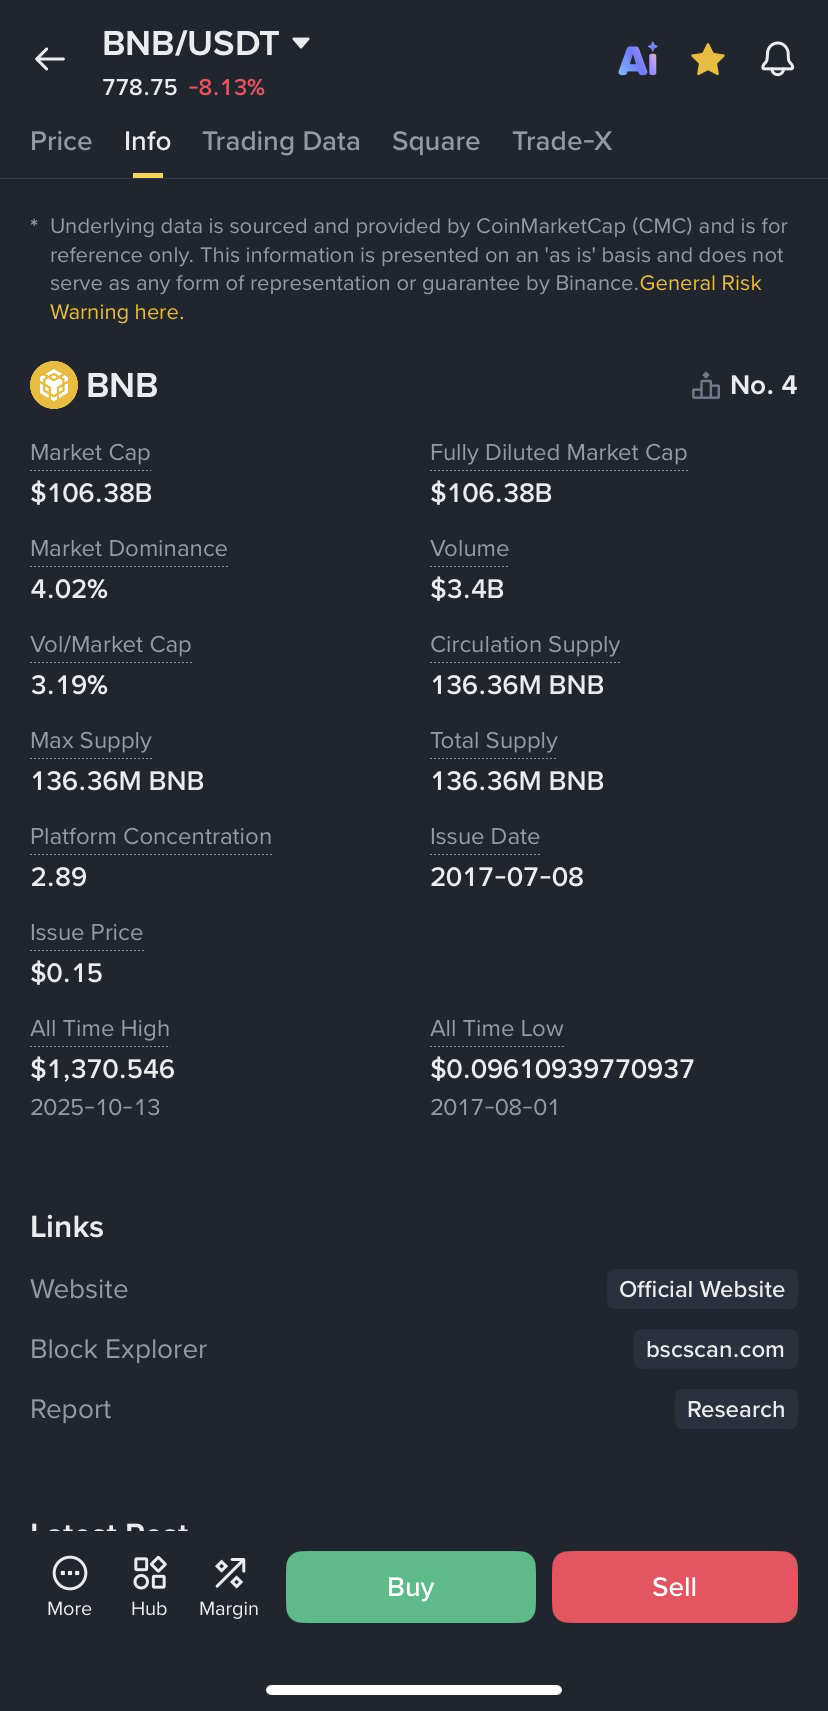Viewport: 828px width, 1711px height.
Task: Open the Hub icon
Action: [149, 1574]
